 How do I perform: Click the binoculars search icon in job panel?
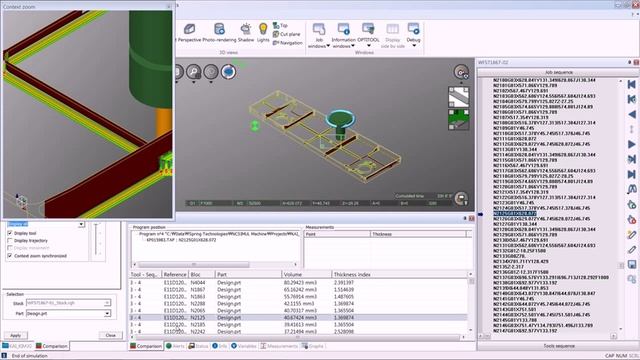click(631, 189)
